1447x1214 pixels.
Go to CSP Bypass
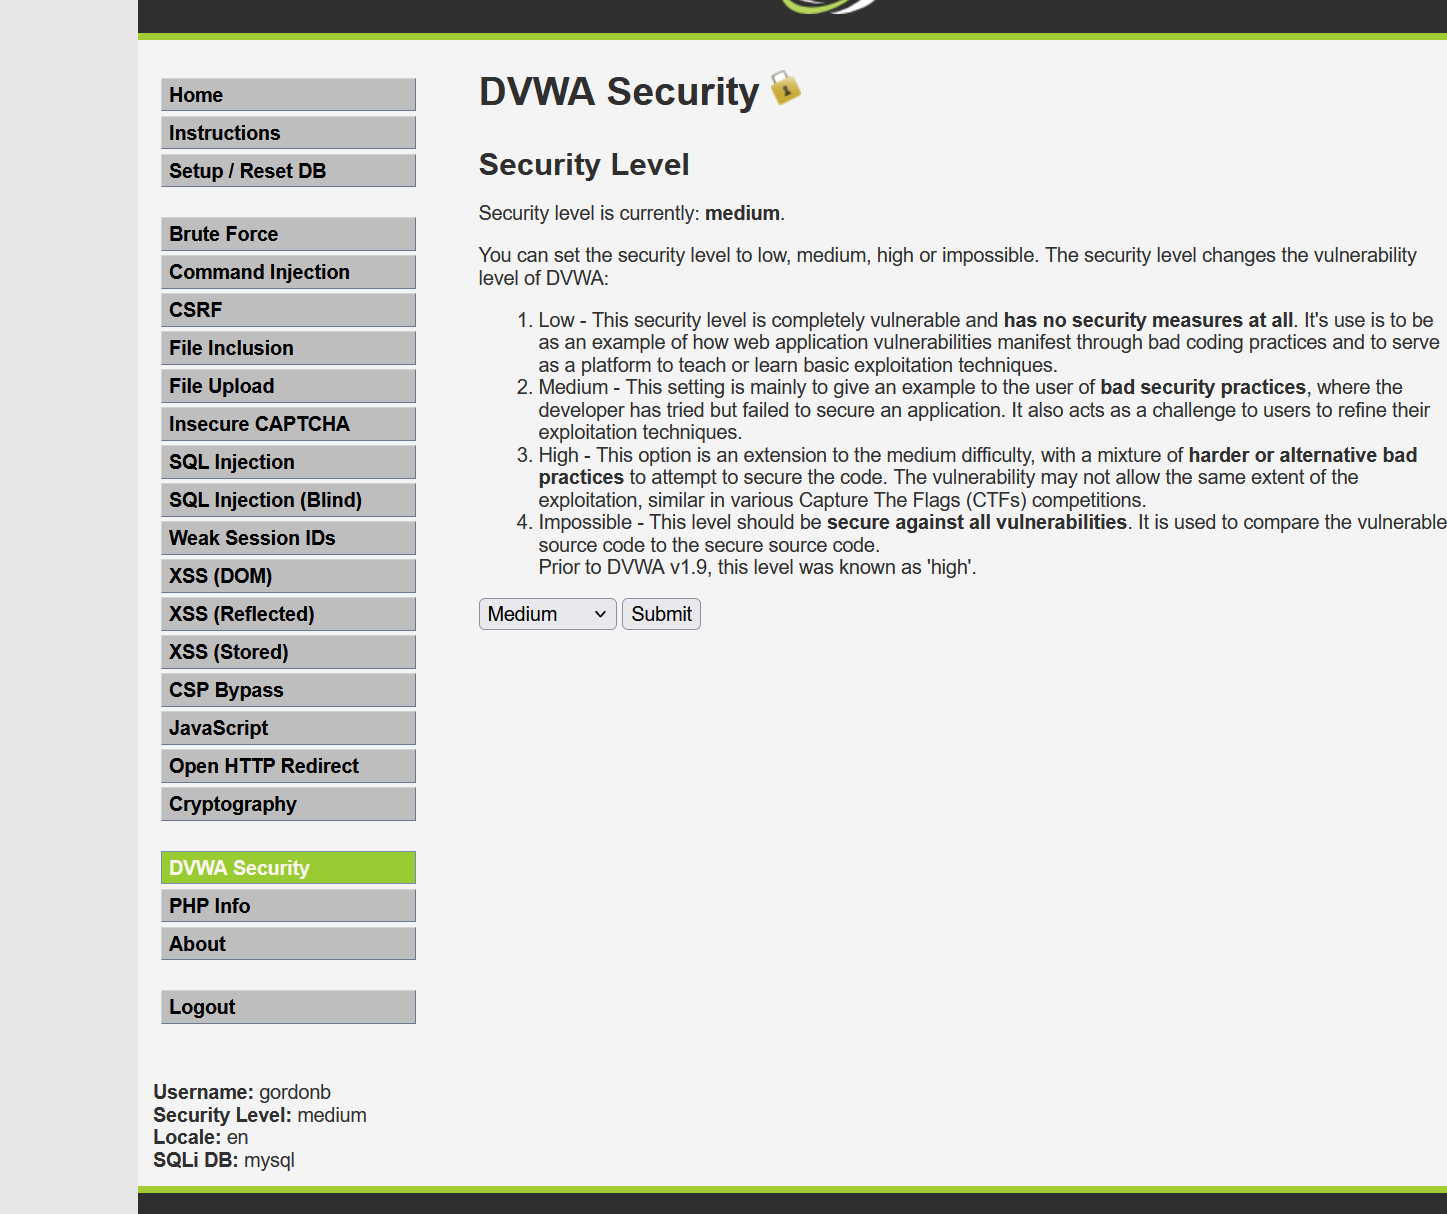(288, 690)
